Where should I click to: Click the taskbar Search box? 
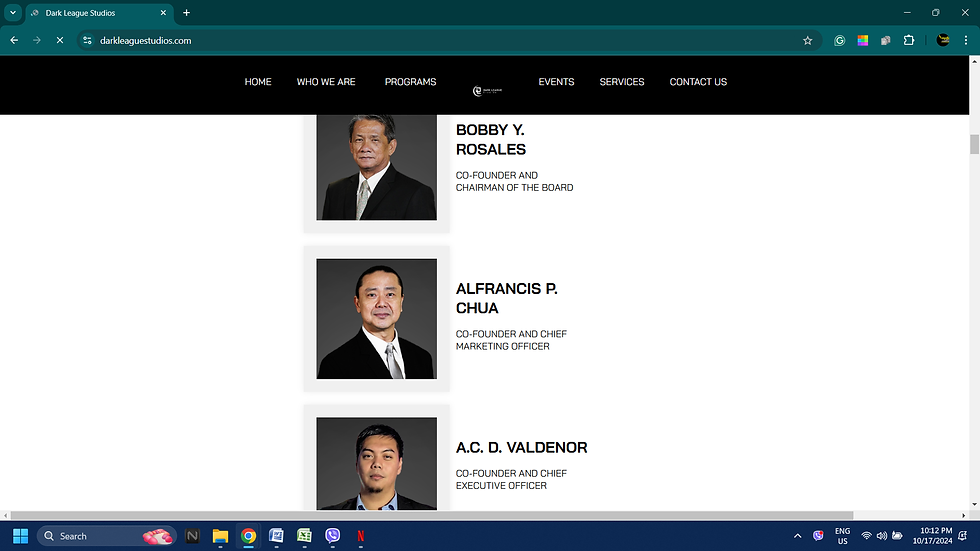(x=107, y=536)
